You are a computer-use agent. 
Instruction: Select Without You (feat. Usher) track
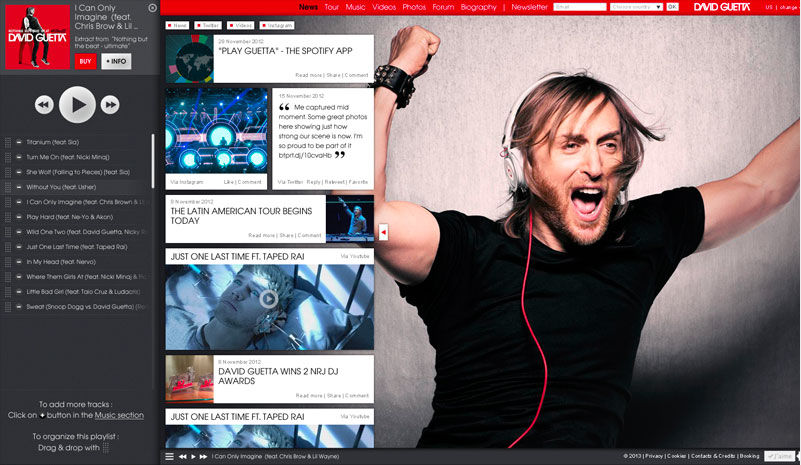(61, 187)
